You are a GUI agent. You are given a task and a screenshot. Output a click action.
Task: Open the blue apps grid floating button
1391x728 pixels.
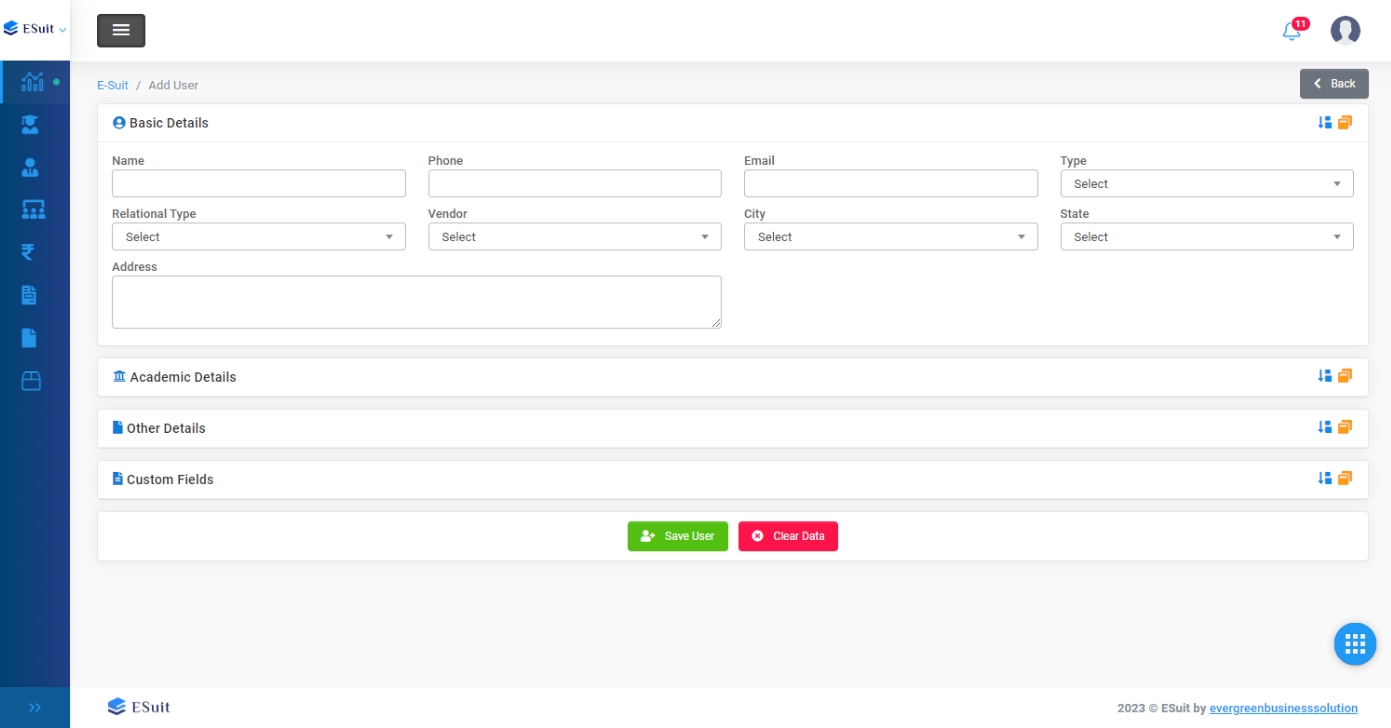pos(1355,643)
